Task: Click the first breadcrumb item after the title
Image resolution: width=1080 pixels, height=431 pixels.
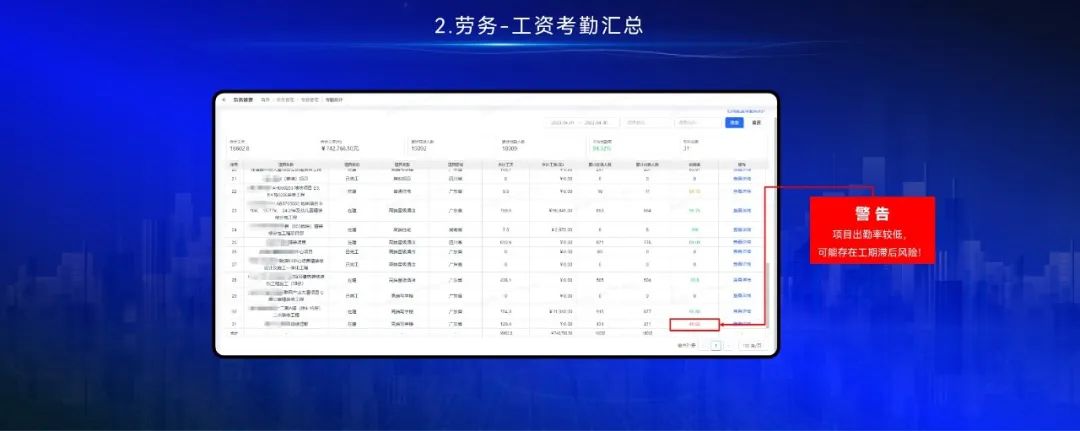Action: (265, 100)
